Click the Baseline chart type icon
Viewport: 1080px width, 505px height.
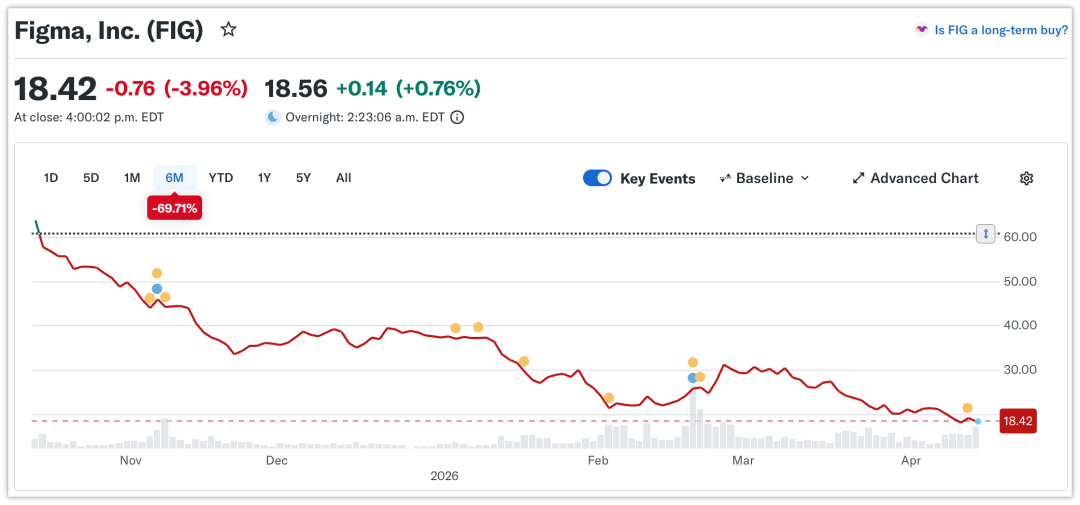pos(726,178)
